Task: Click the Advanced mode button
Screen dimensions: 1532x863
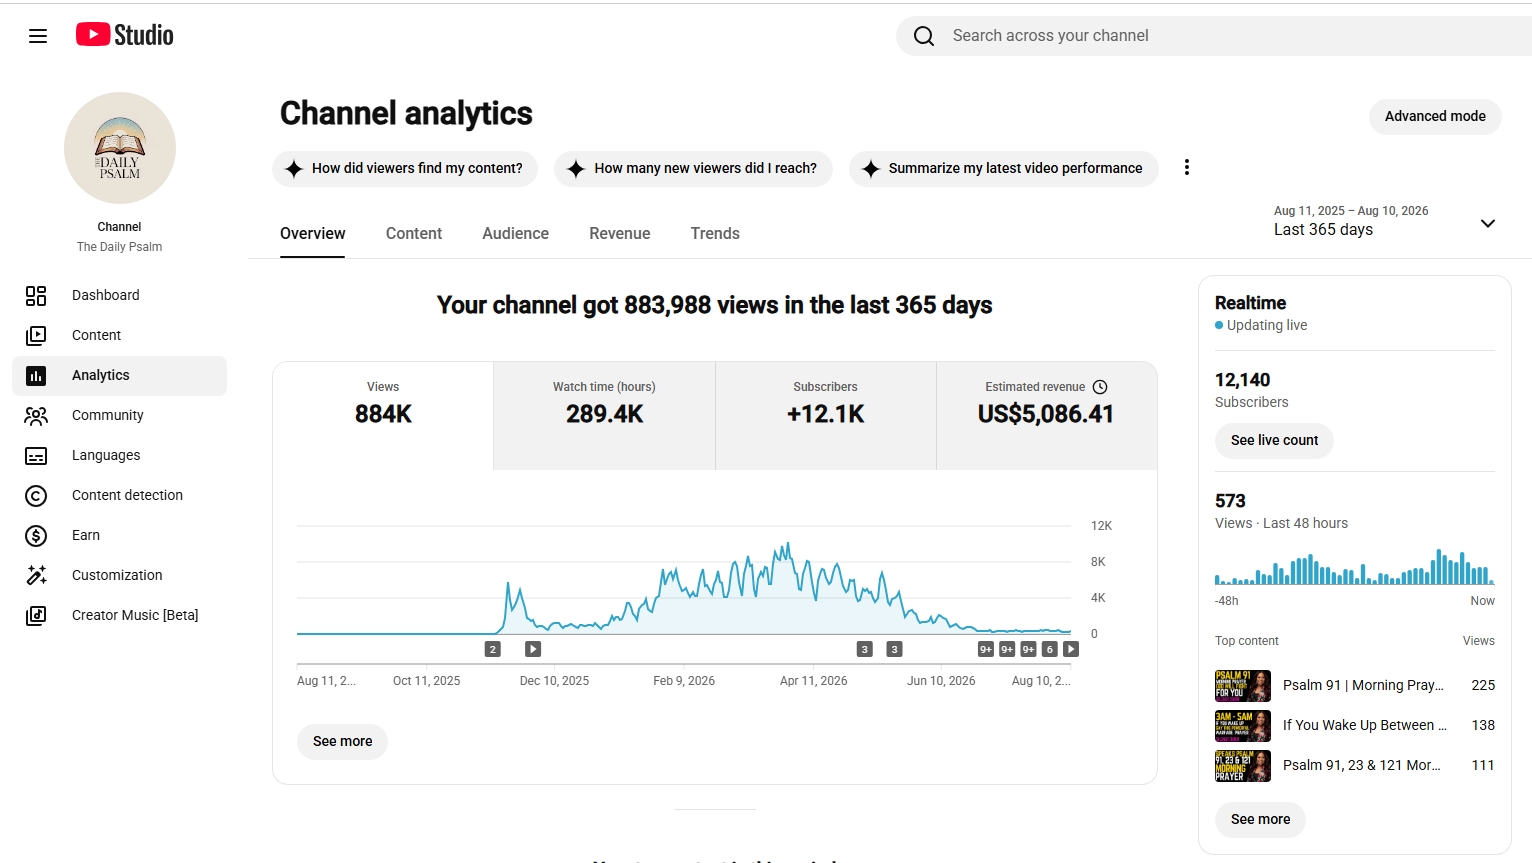Action: coord(1435,116)
